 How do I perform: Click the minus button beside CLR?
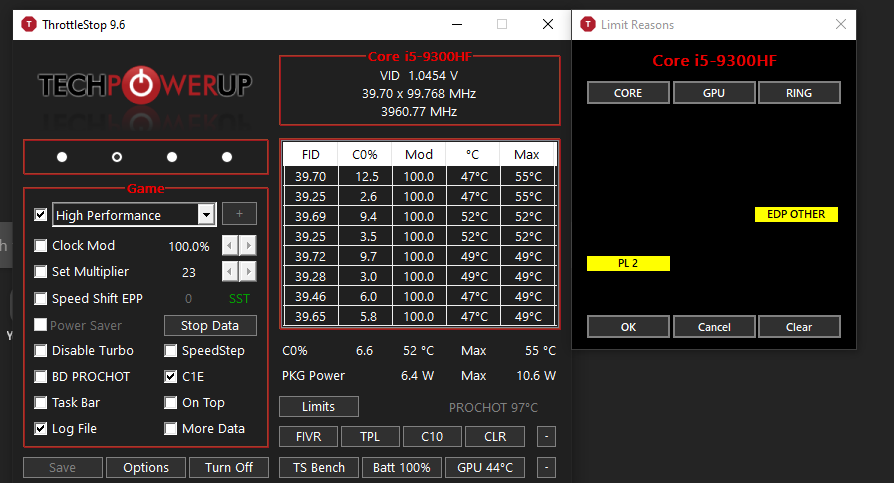[x=546, y=437]
